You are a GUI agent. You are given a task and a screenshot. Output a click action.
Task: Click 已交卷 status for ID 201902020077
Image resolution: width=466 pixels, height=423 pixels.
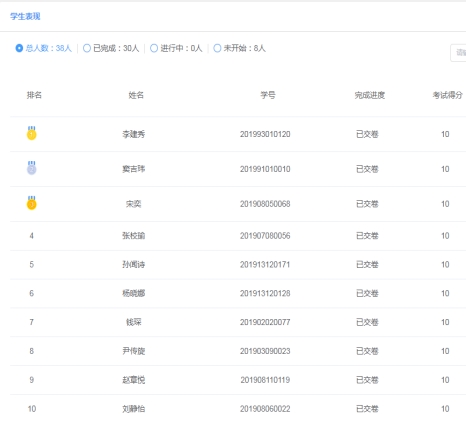pyautogui.click(x=367, y=322)
